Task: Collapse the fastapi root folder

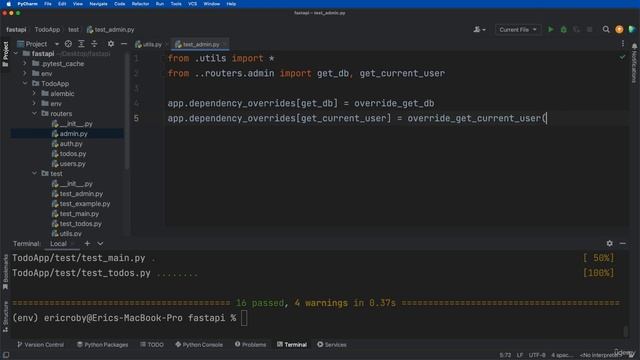Action: point(16,53)
